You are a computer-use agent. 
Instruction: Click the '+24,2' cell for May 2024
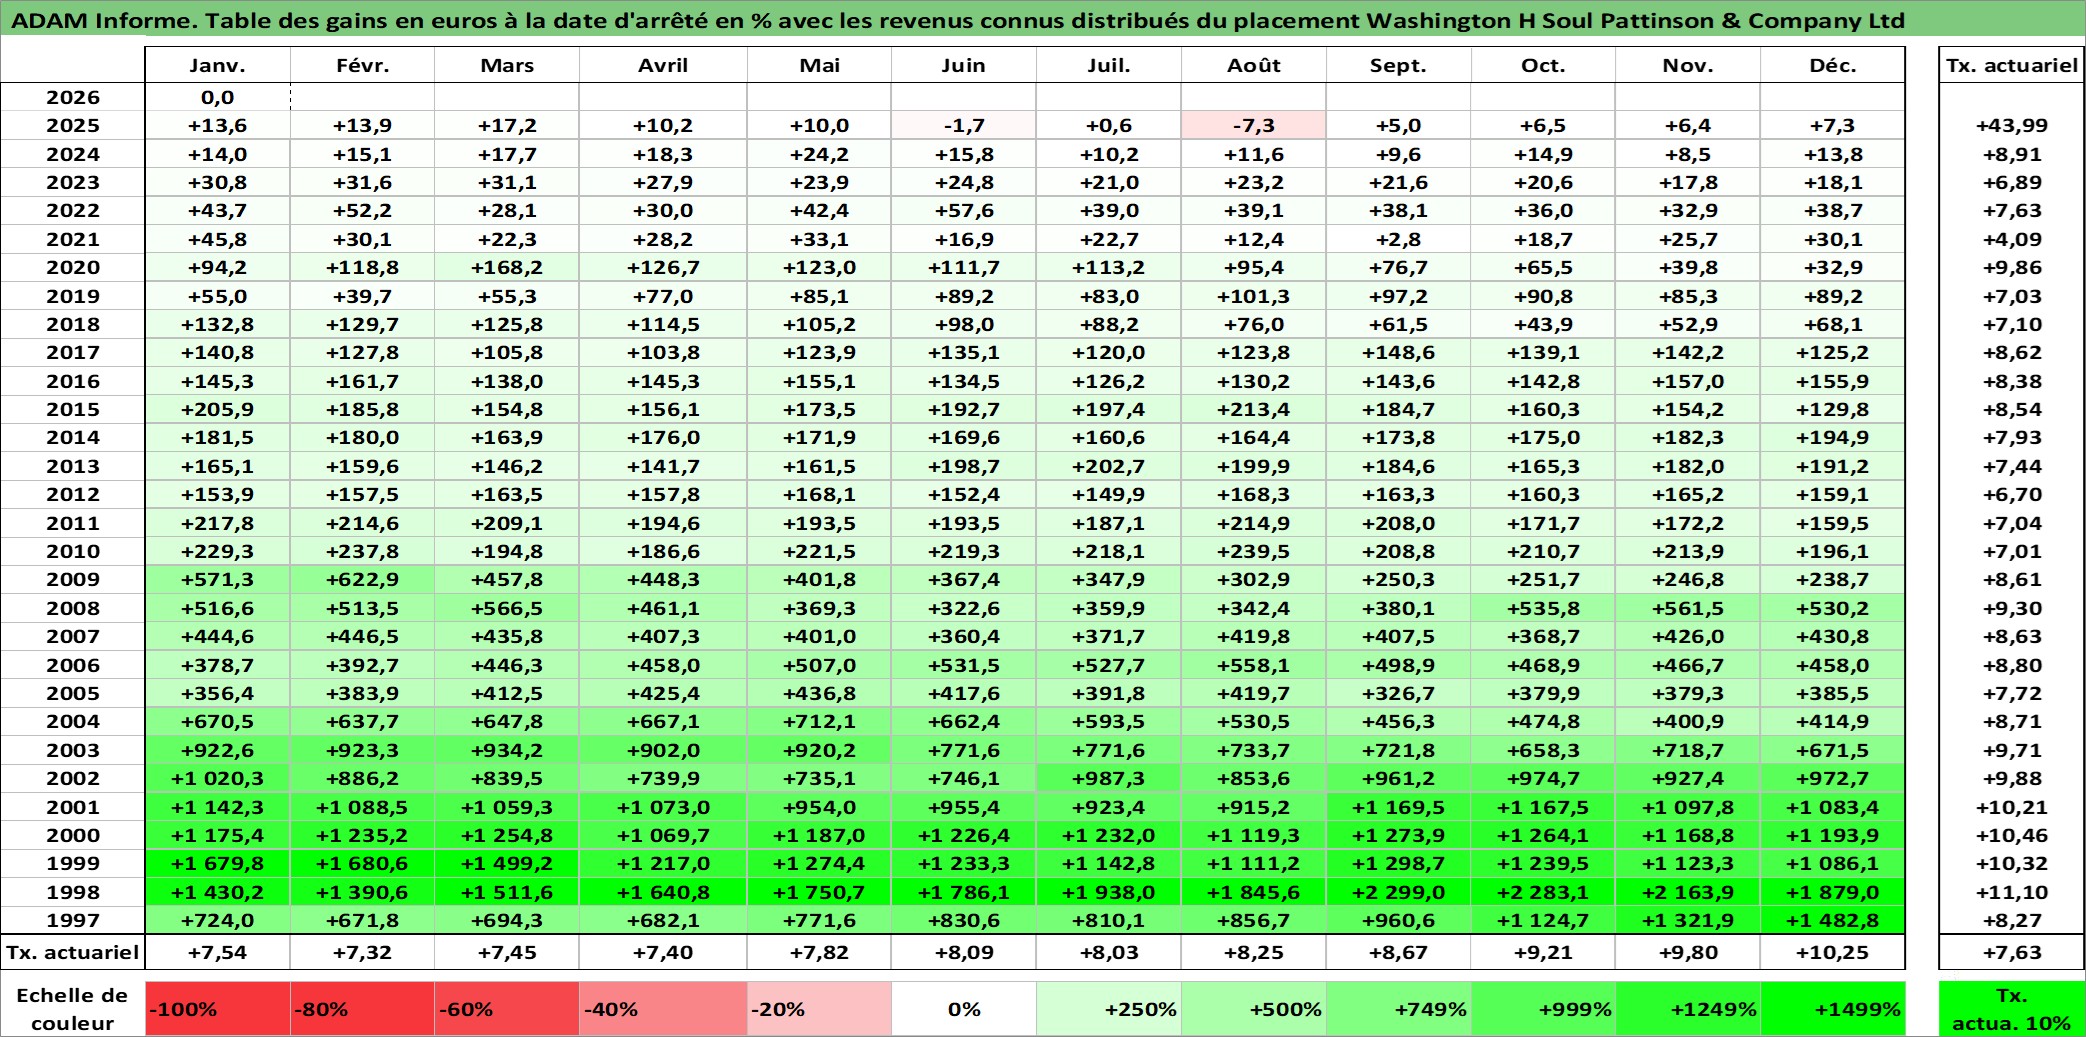pos(819,154)
